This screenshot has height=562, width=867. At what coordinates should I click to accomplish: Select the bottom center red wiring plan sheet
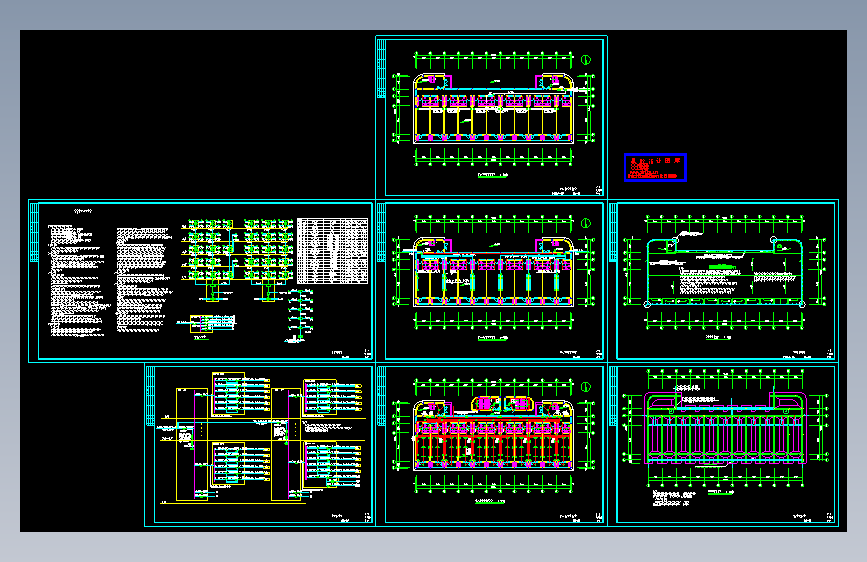(491, 445)
